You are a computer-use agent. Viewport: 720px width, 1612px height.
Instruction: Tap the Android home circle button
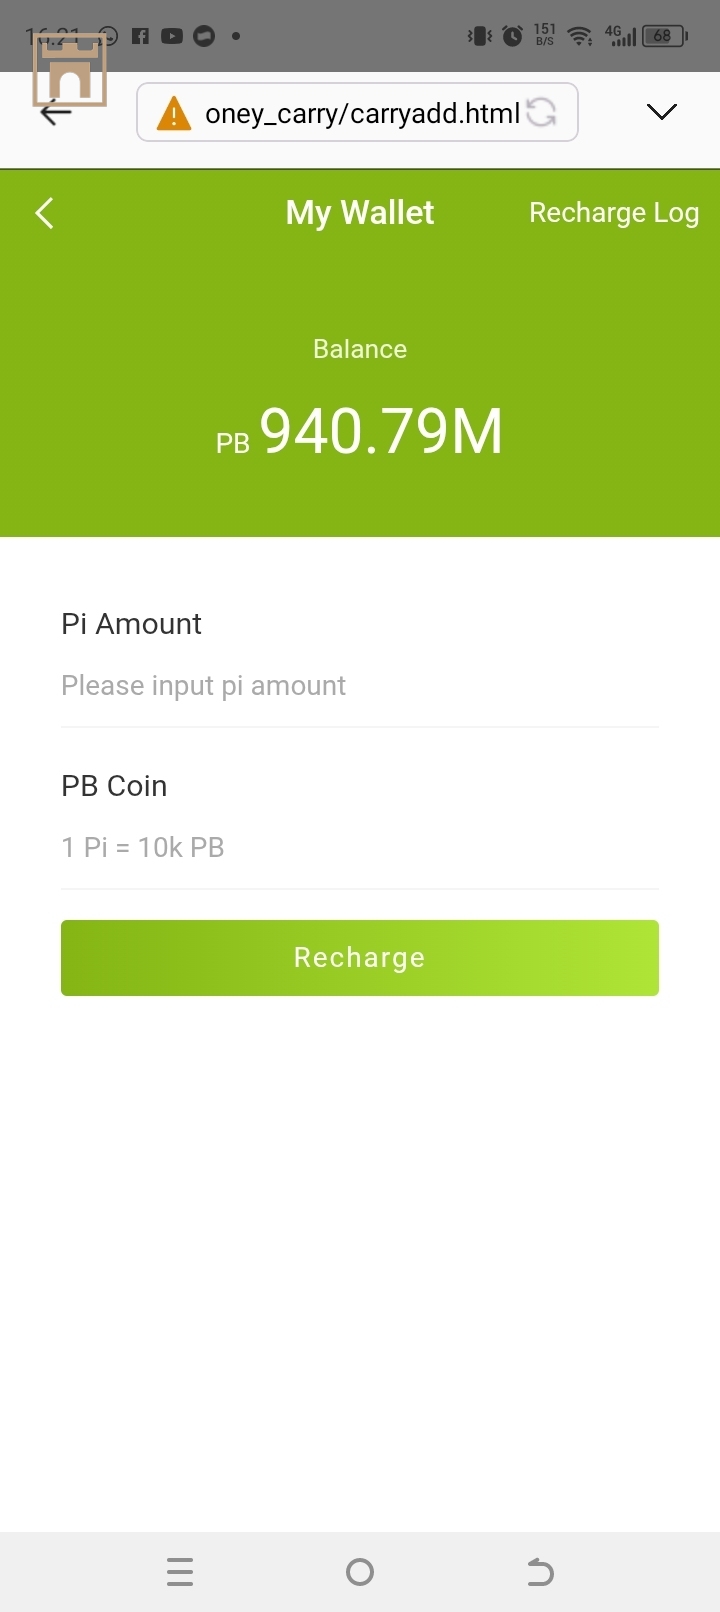[x=360, y=1572]
